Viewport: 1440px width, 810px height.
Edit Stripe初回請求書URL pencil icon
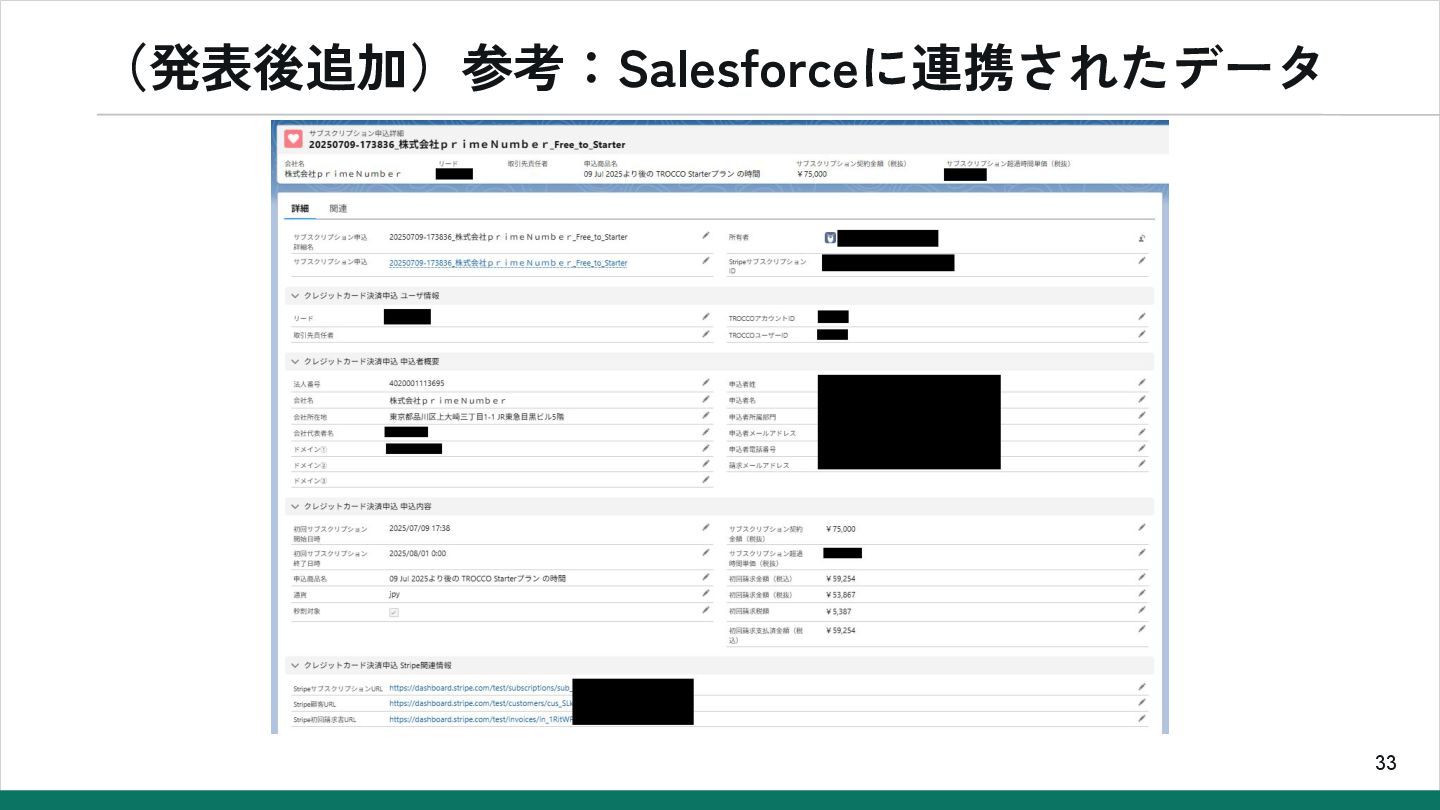(1141, 719)
